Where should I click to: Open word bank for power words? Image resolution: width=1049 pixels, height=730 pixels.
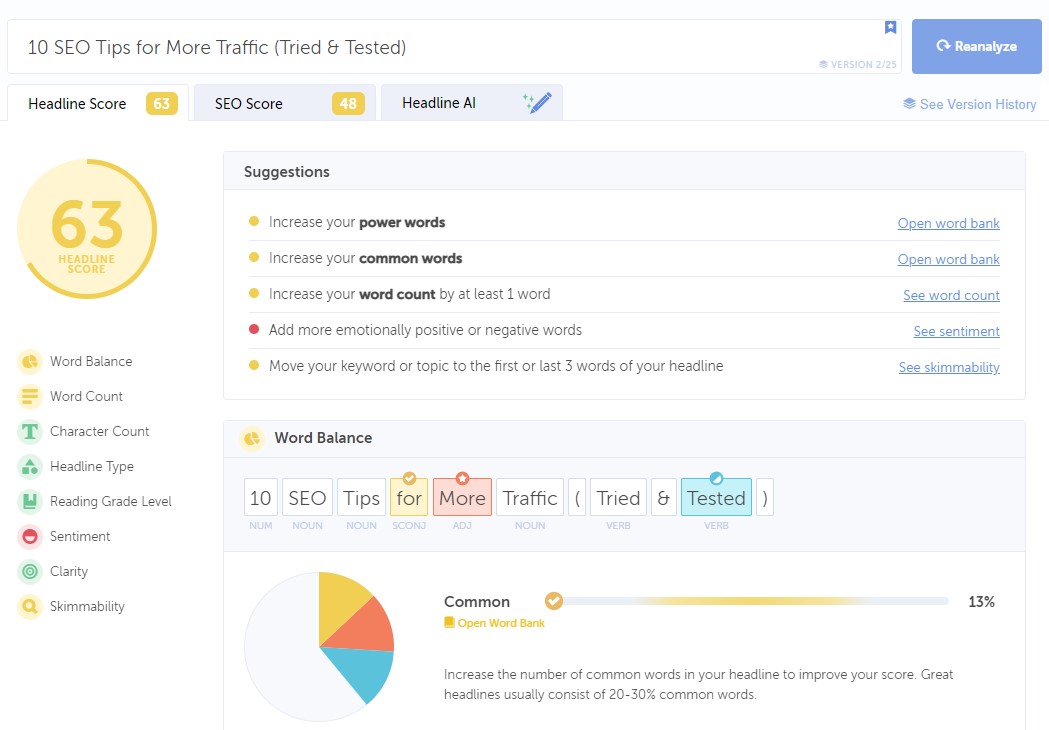coord(948,223)
